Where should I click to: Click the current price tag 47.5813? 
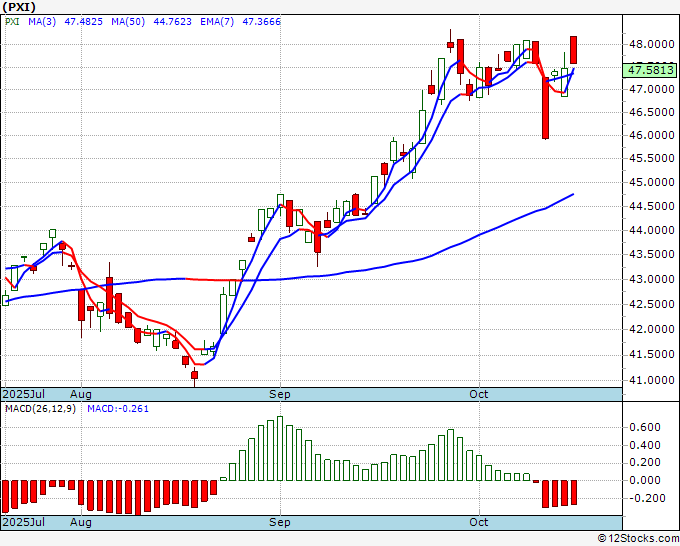649,70
